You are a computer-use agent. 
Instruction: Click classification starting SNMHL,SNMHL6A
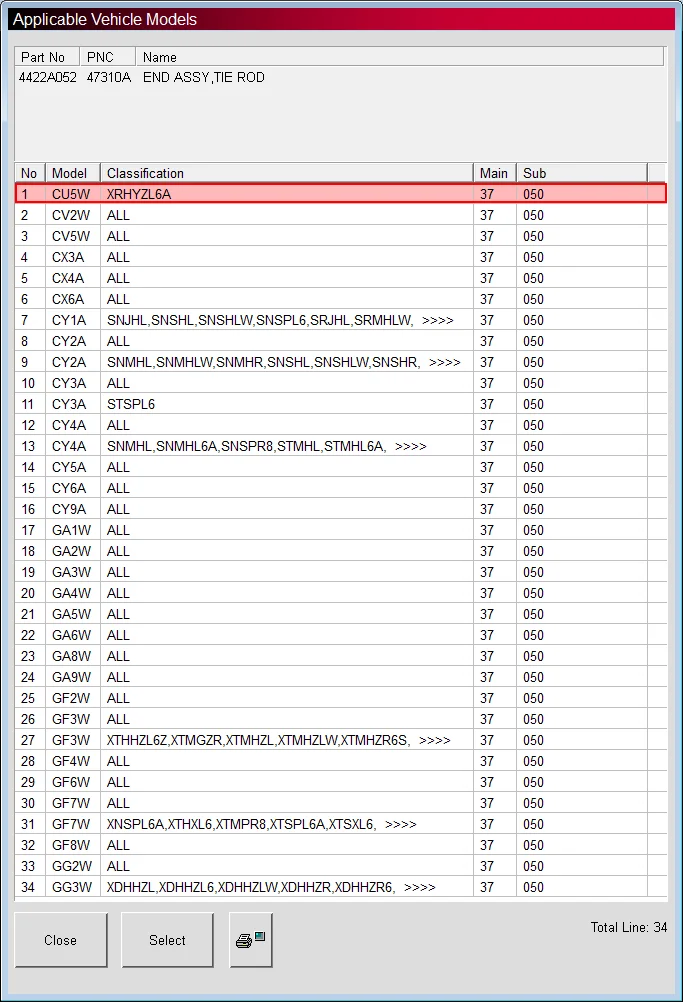tap(266, 446)
